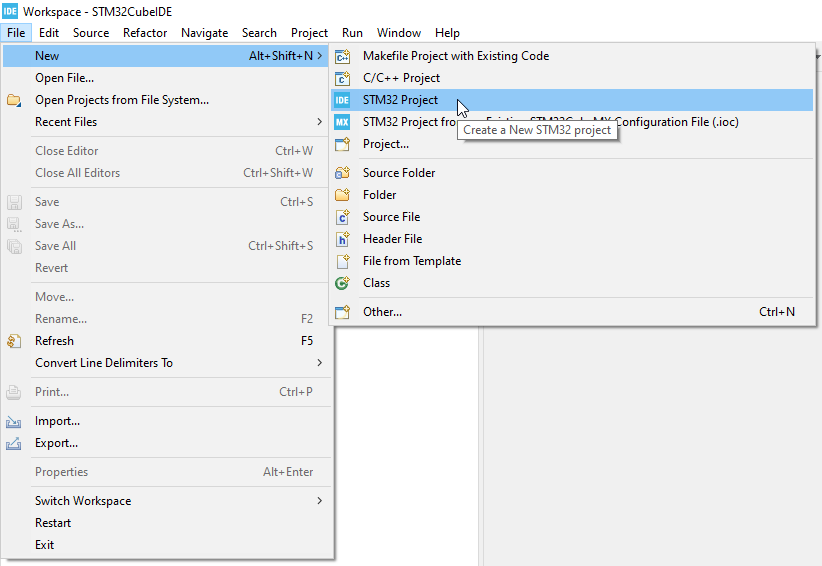The width and height of the screenshot is (822, 566).
Task: Click the Refresh icon in File menu
Action: point(14,341)
